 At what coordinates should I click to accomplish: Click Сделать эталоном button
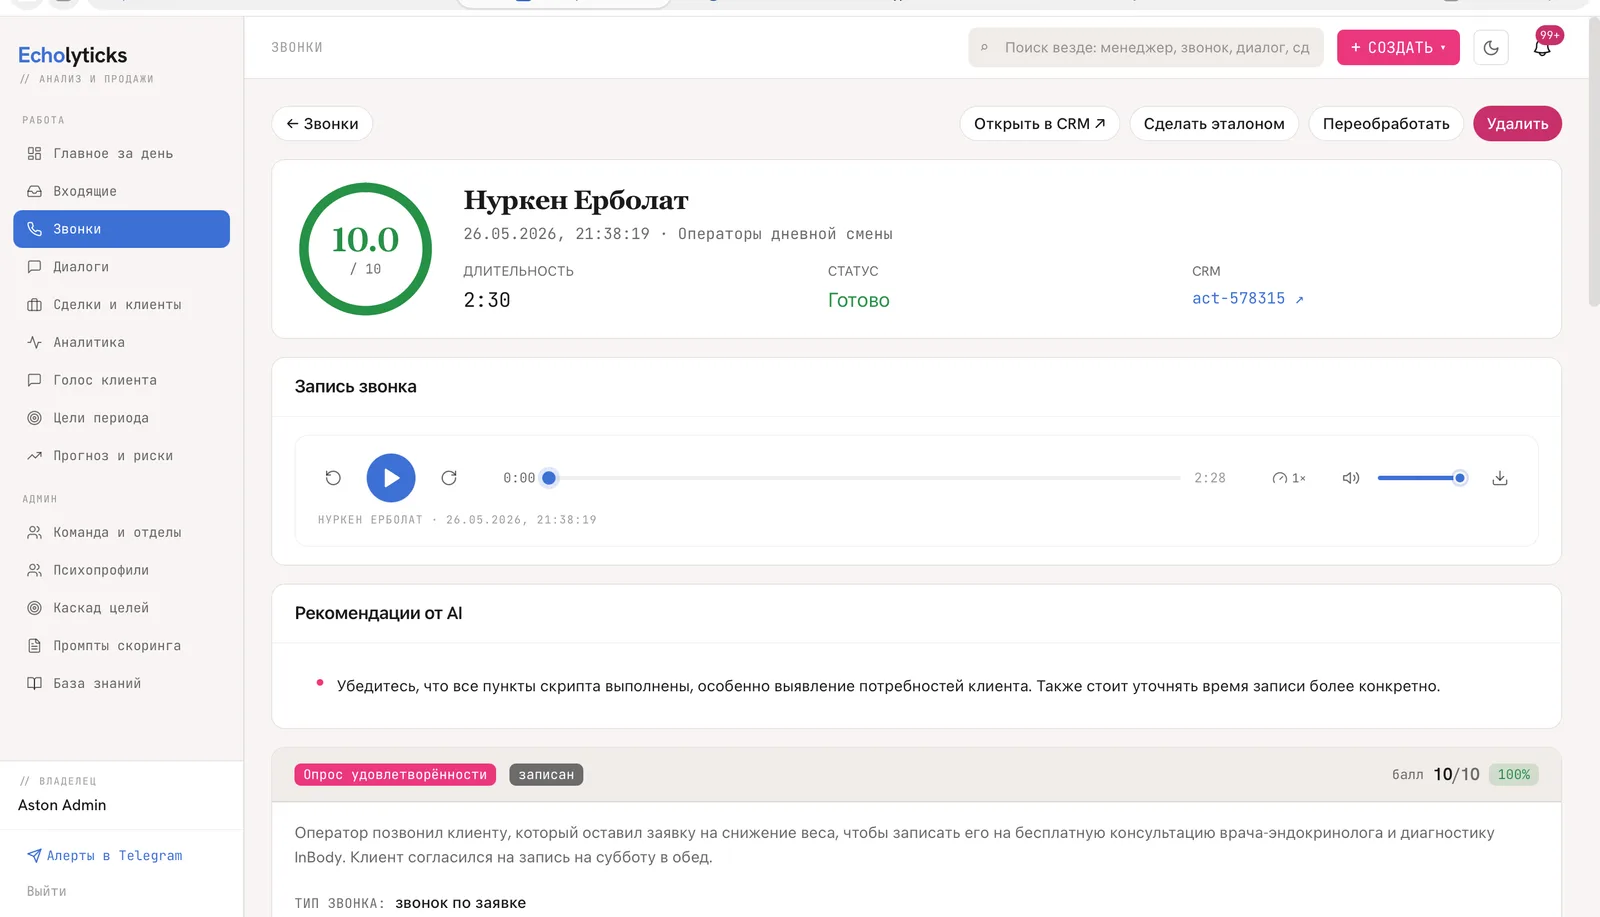(x=1214, y=124)
